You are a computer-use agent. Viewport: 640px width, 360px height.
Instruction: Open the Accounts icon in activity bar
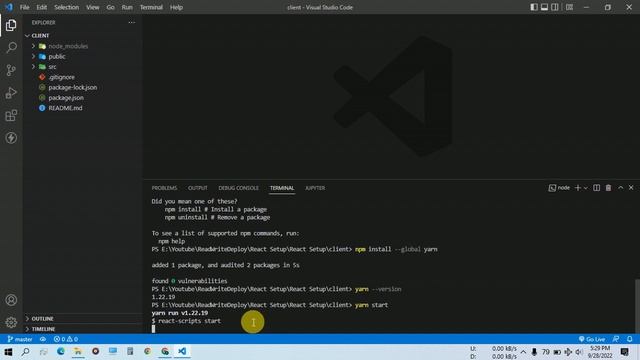click(x=11, y=300)
